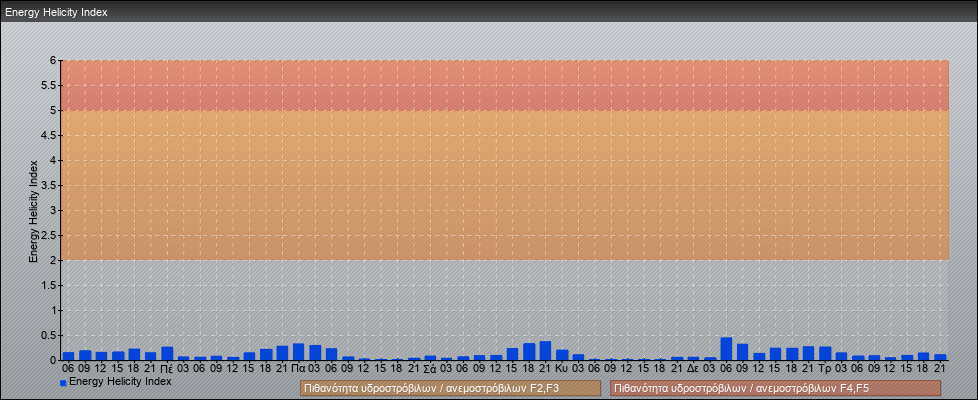978x400 pixels.
Task: Click the bar above the Σά label
Action: (x=430, y=358)
